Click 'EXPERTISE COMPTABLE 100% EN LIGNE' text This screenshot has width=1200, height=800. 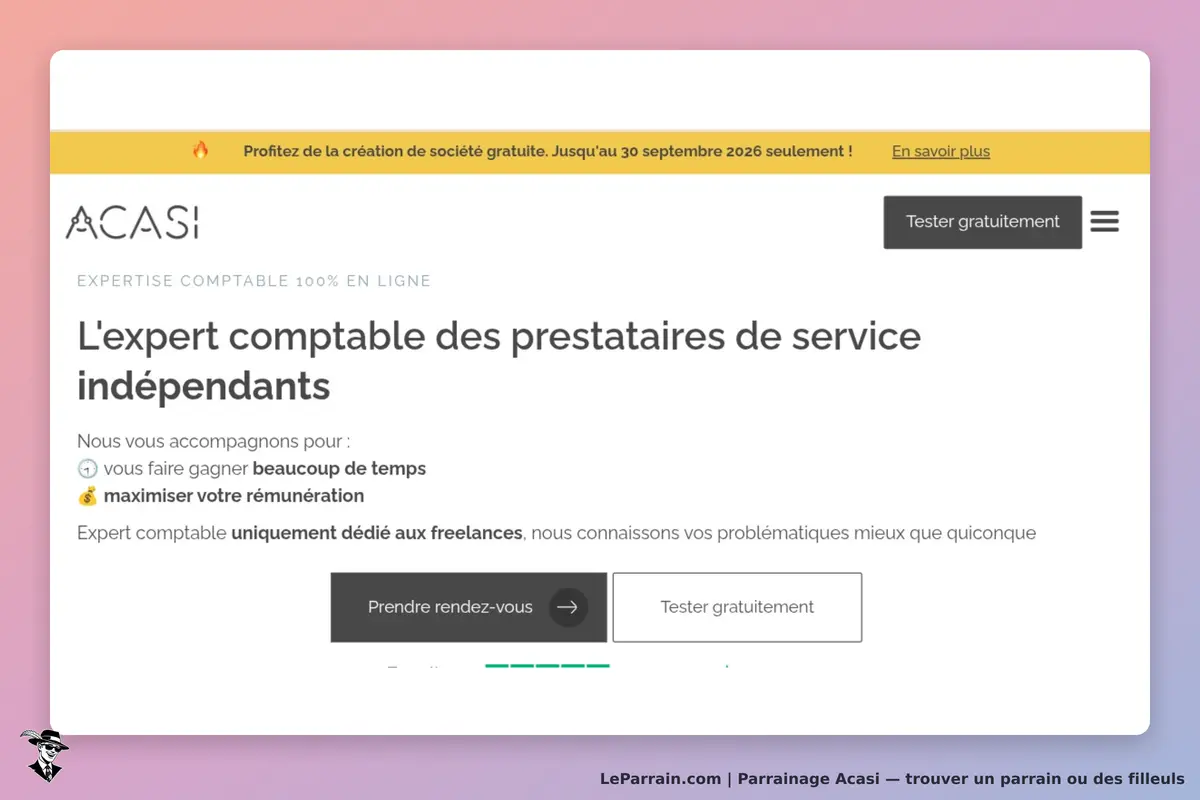point(254,281)
